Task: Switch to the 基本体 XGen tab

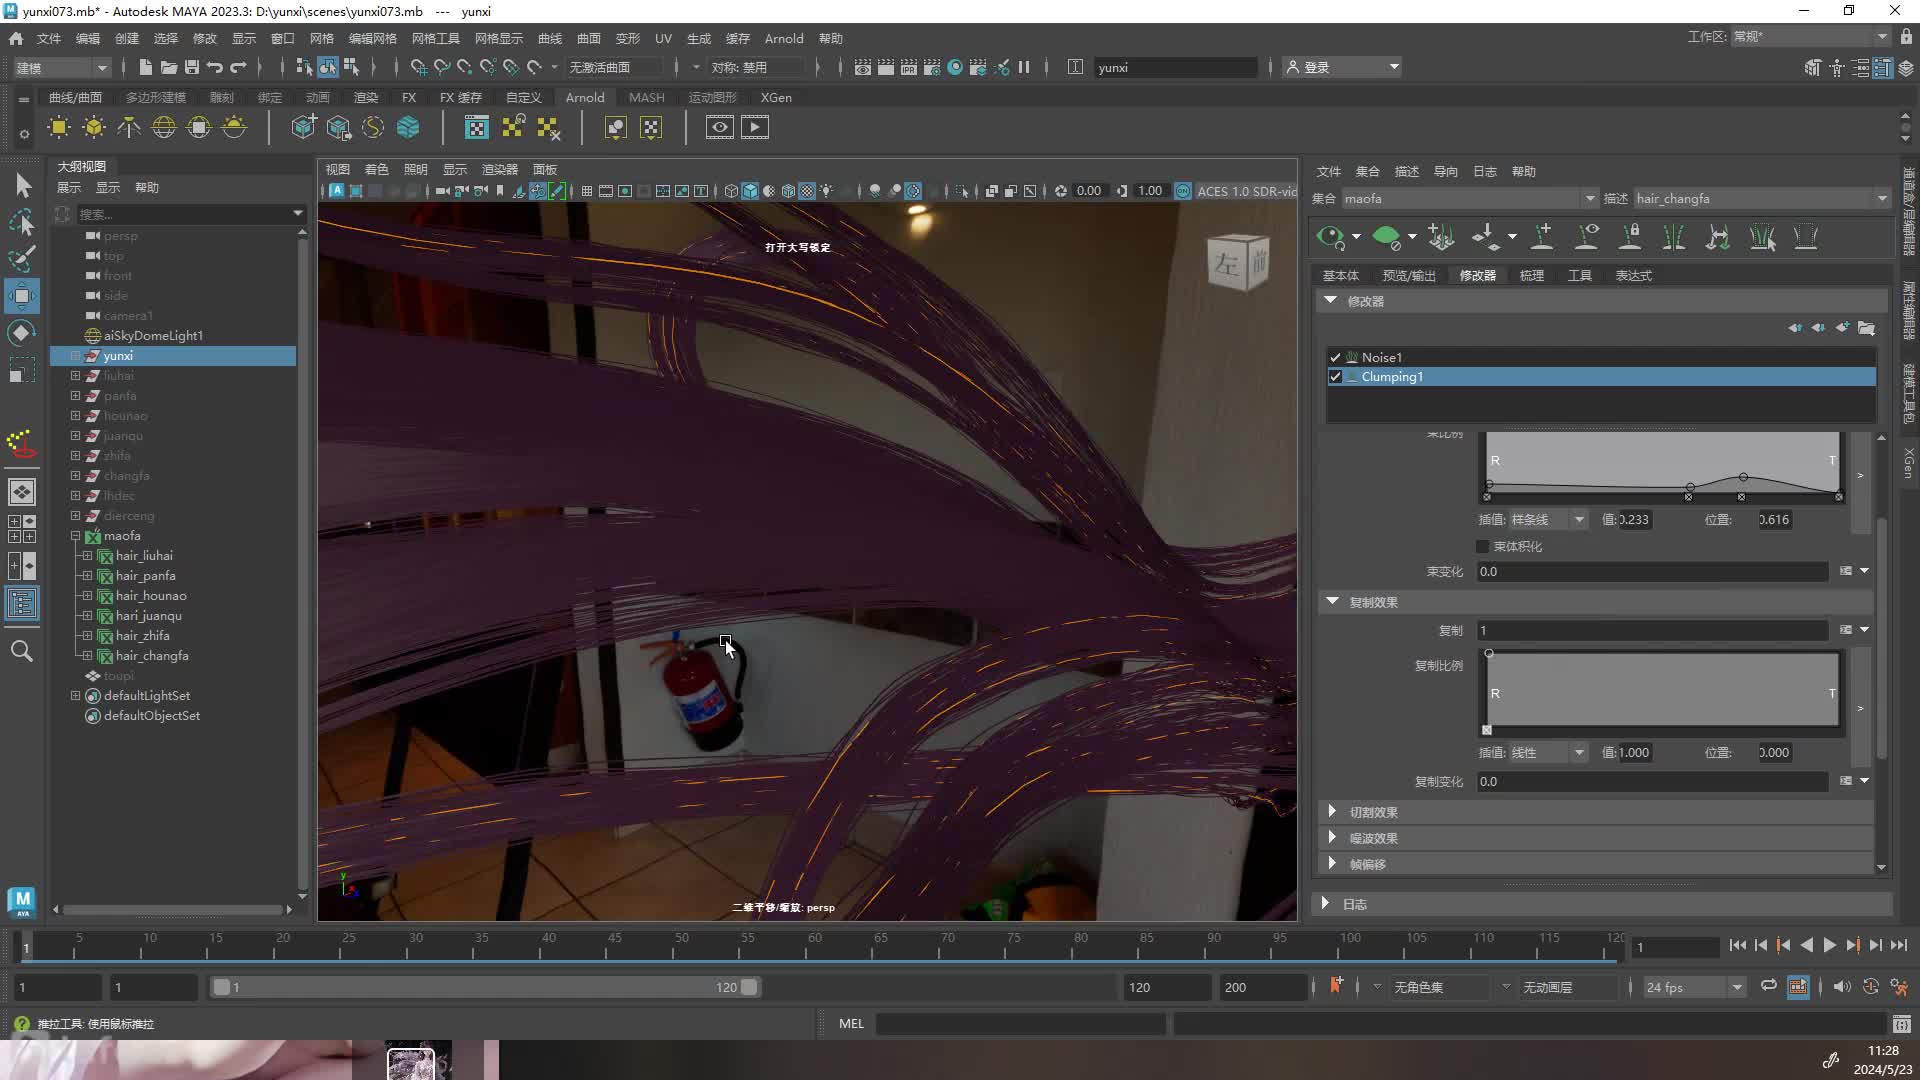Action: [x=1341, y=275]
